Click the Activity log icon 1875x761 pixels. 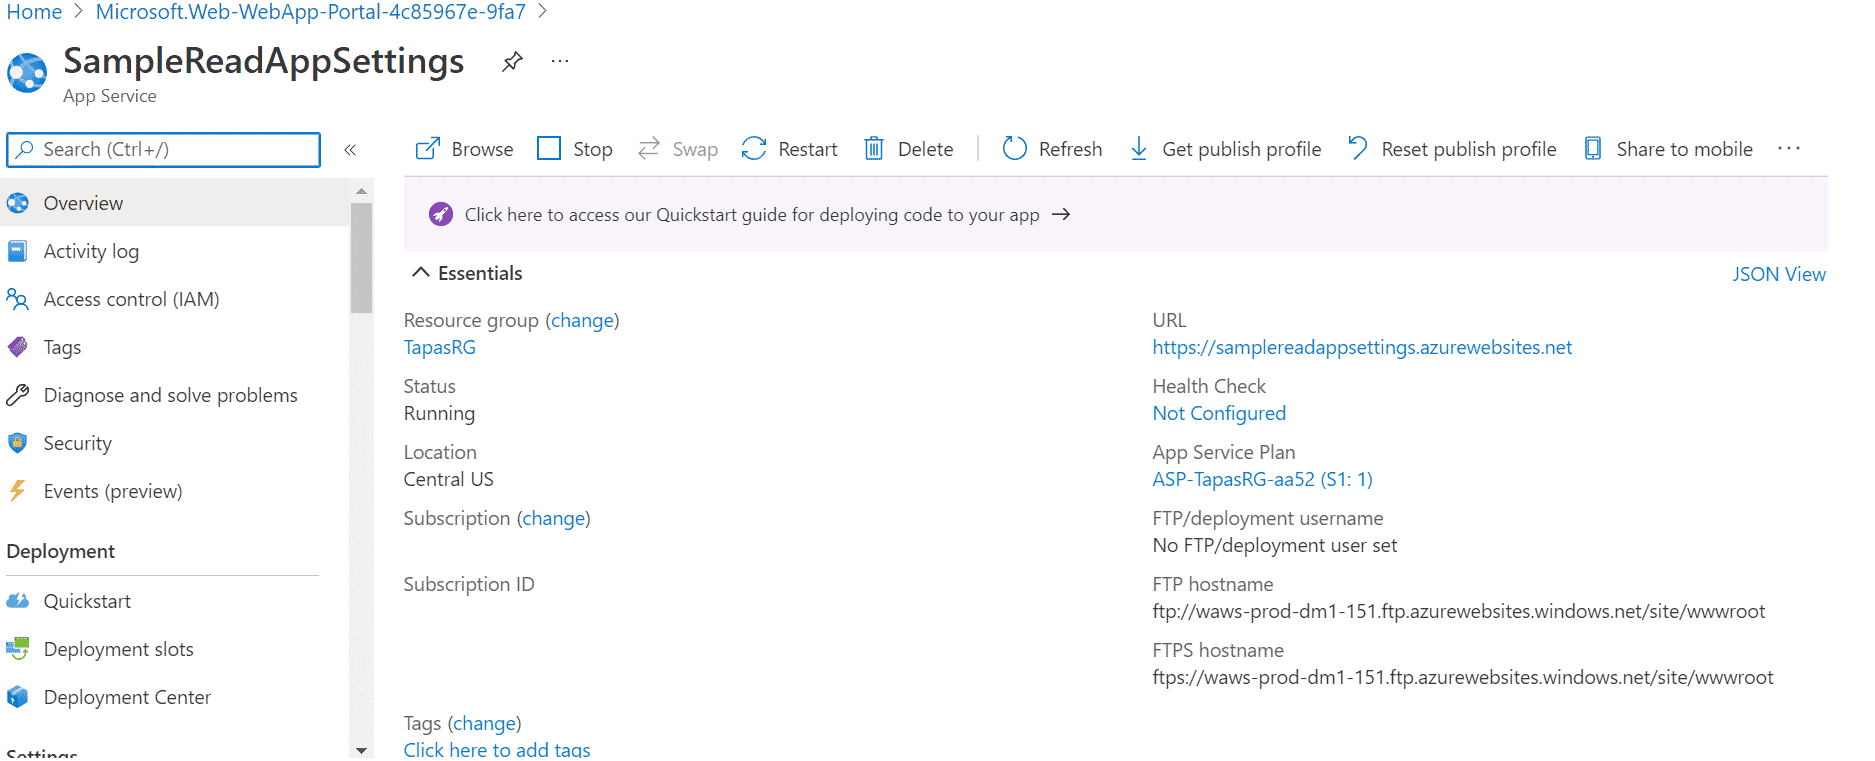point(18,251)
